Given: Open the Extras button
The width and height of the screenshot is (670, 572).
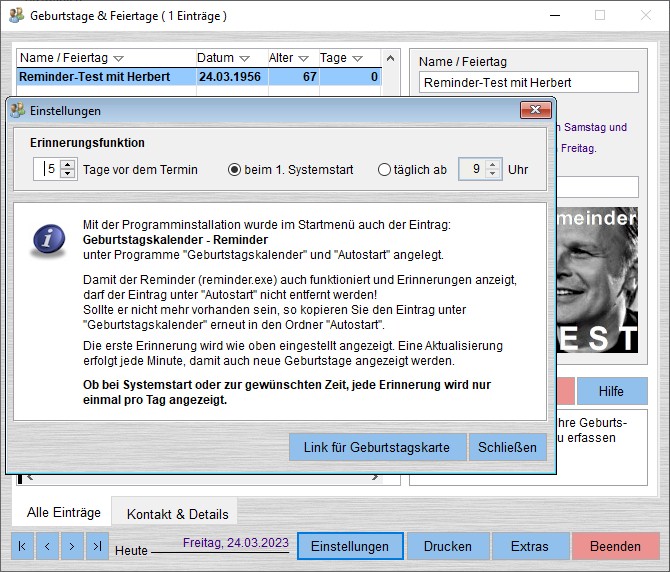Looking at the screenshot, I should [x=530, y=546].
